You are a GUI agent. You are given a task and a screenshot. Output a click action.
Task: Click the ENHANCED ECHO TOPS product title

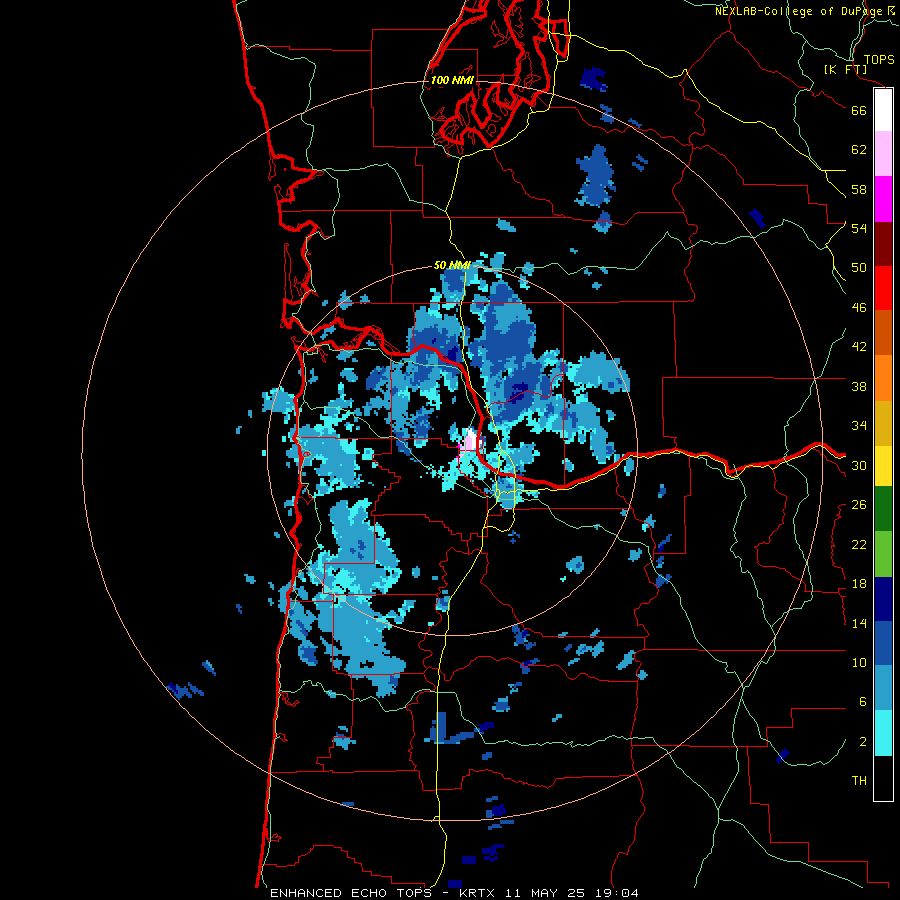click(351, 893)
